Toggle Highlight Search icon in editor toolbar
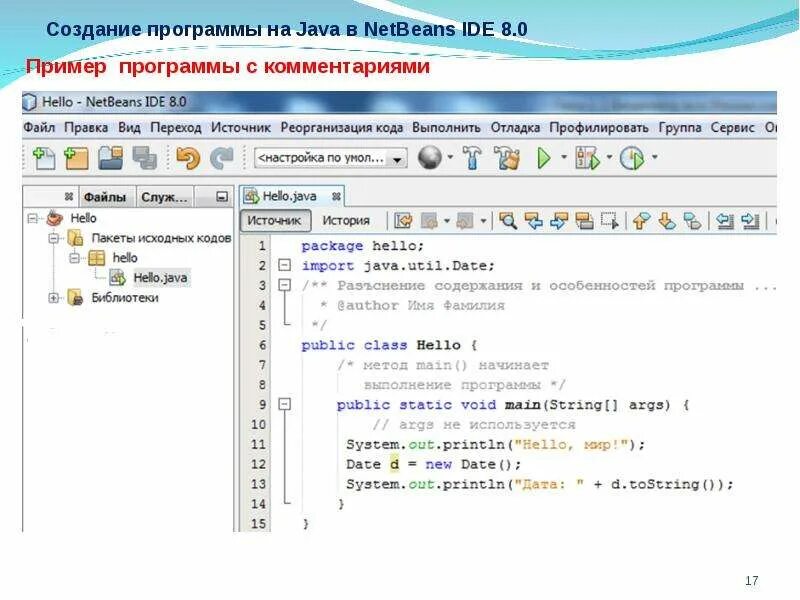The height and width of the screenshot is (600, 800). click(x=584, y=221)
